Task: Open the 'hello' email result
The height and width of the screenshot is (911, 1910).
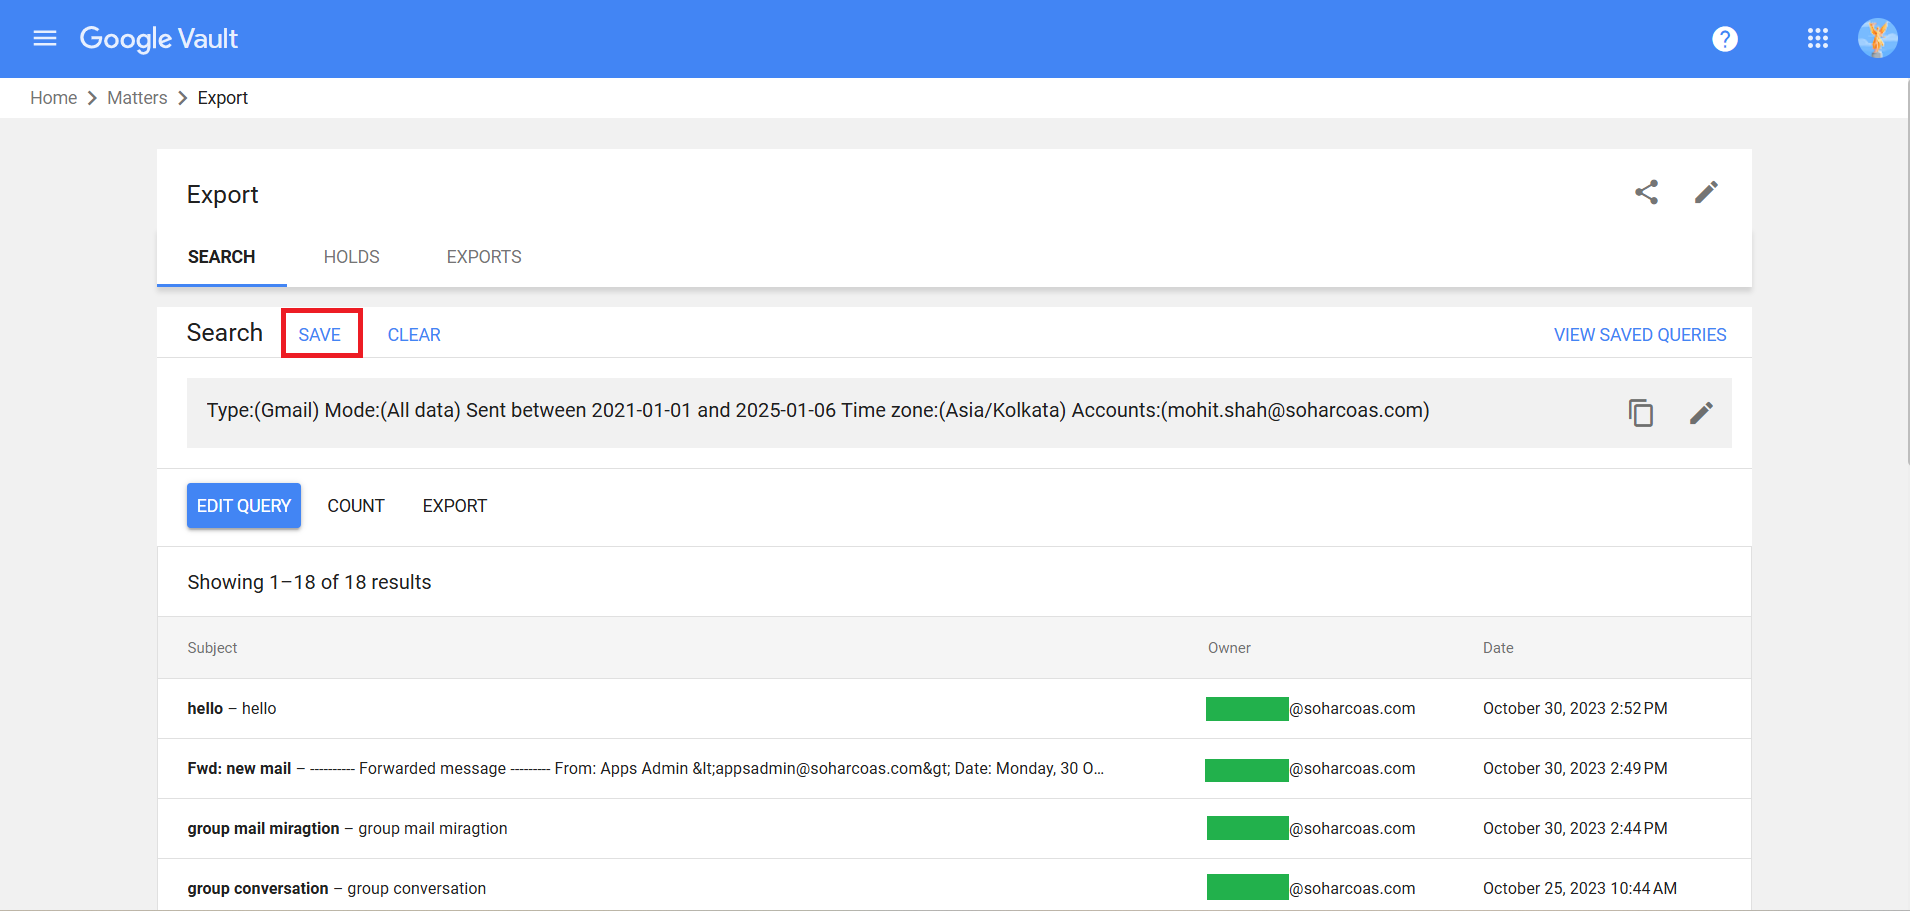Action: pyautogui.click(x=954, y=709)
